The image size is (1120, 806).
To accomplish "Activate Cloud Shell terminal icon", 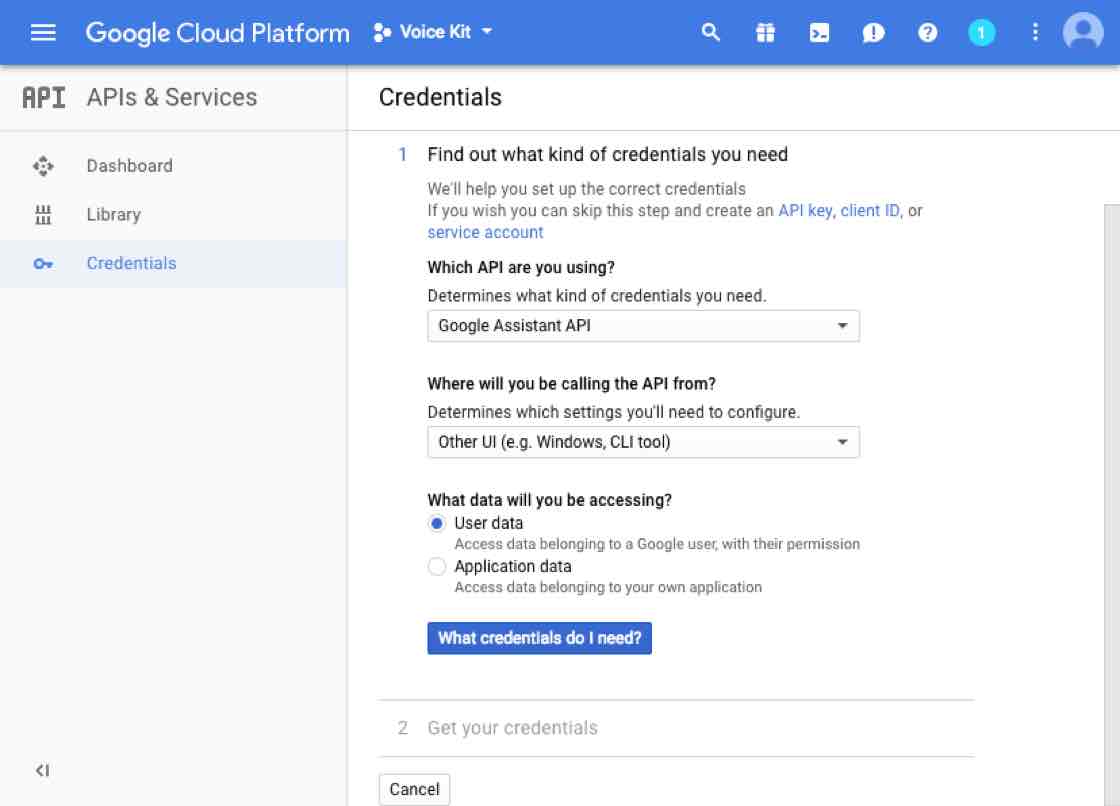I will click(819, 33).
